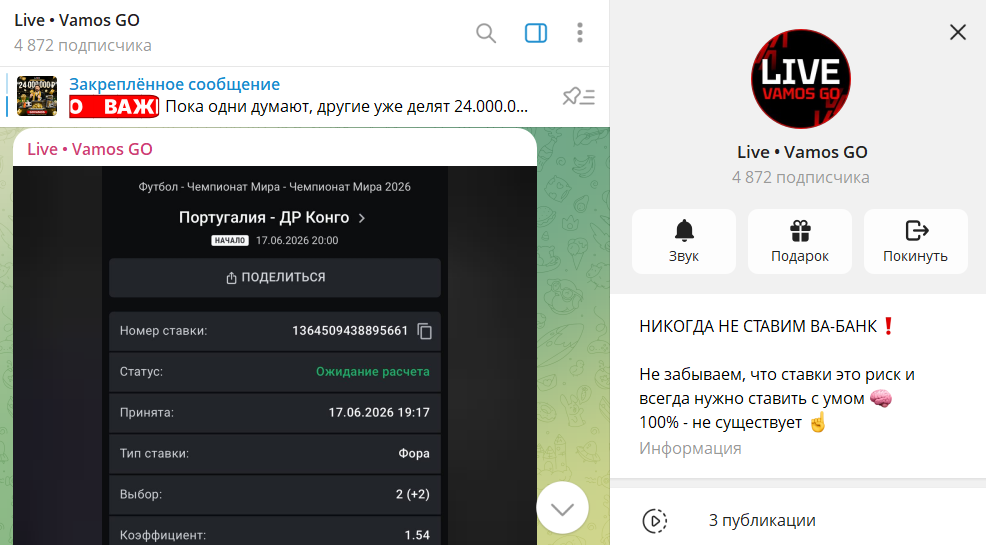This screenshot has height=545, width=986.
Task: Toggle the 'Звук' notification button
Action: pos(684,241)
